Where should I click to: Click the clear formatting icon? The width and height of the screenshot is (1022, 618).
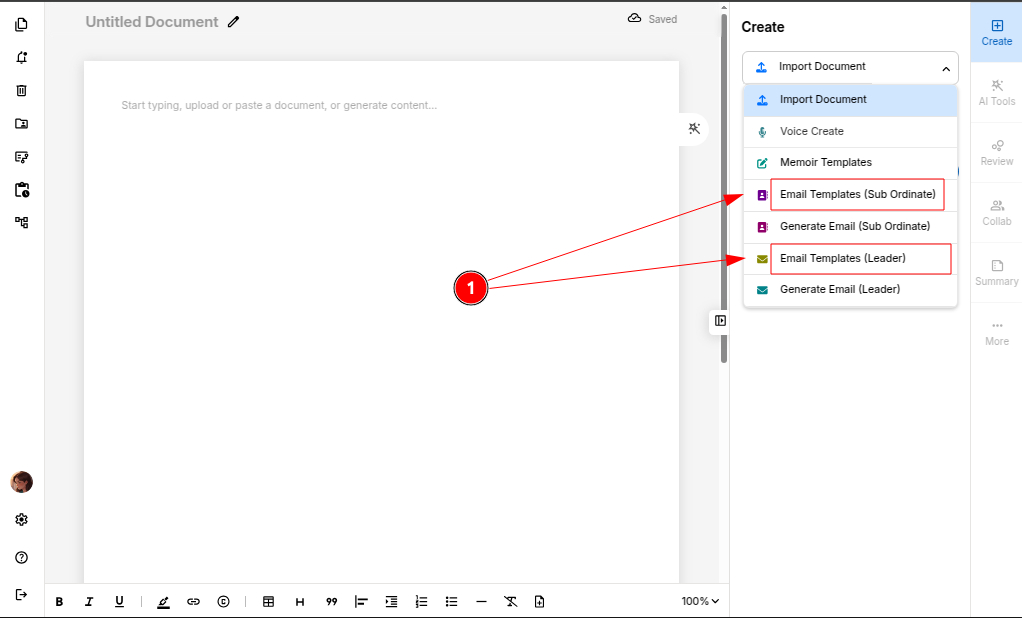pyautogui.click(x=510, y=602)
